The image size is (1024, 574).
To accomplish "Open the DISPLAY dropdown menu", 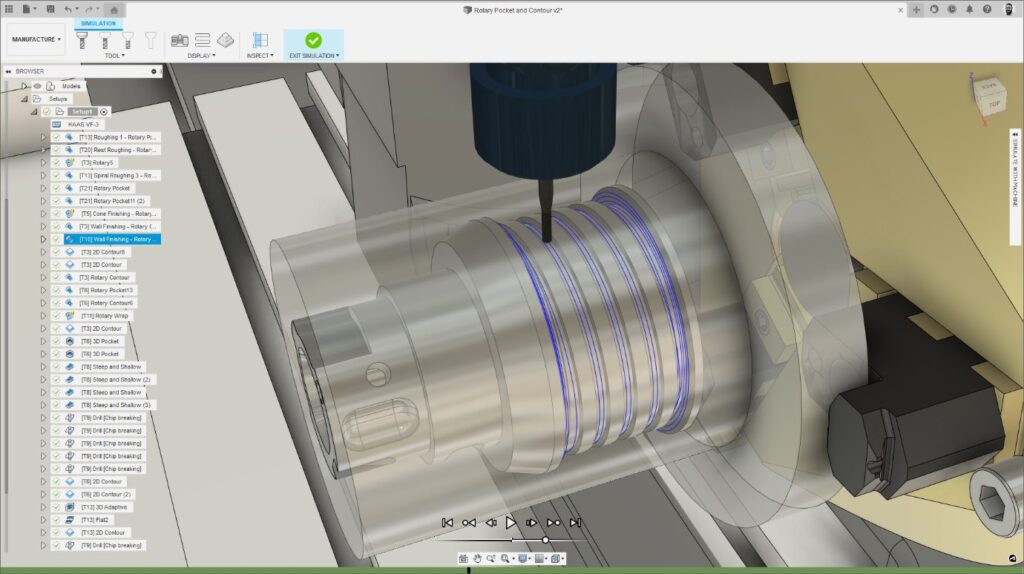I will tap(202, 56).
